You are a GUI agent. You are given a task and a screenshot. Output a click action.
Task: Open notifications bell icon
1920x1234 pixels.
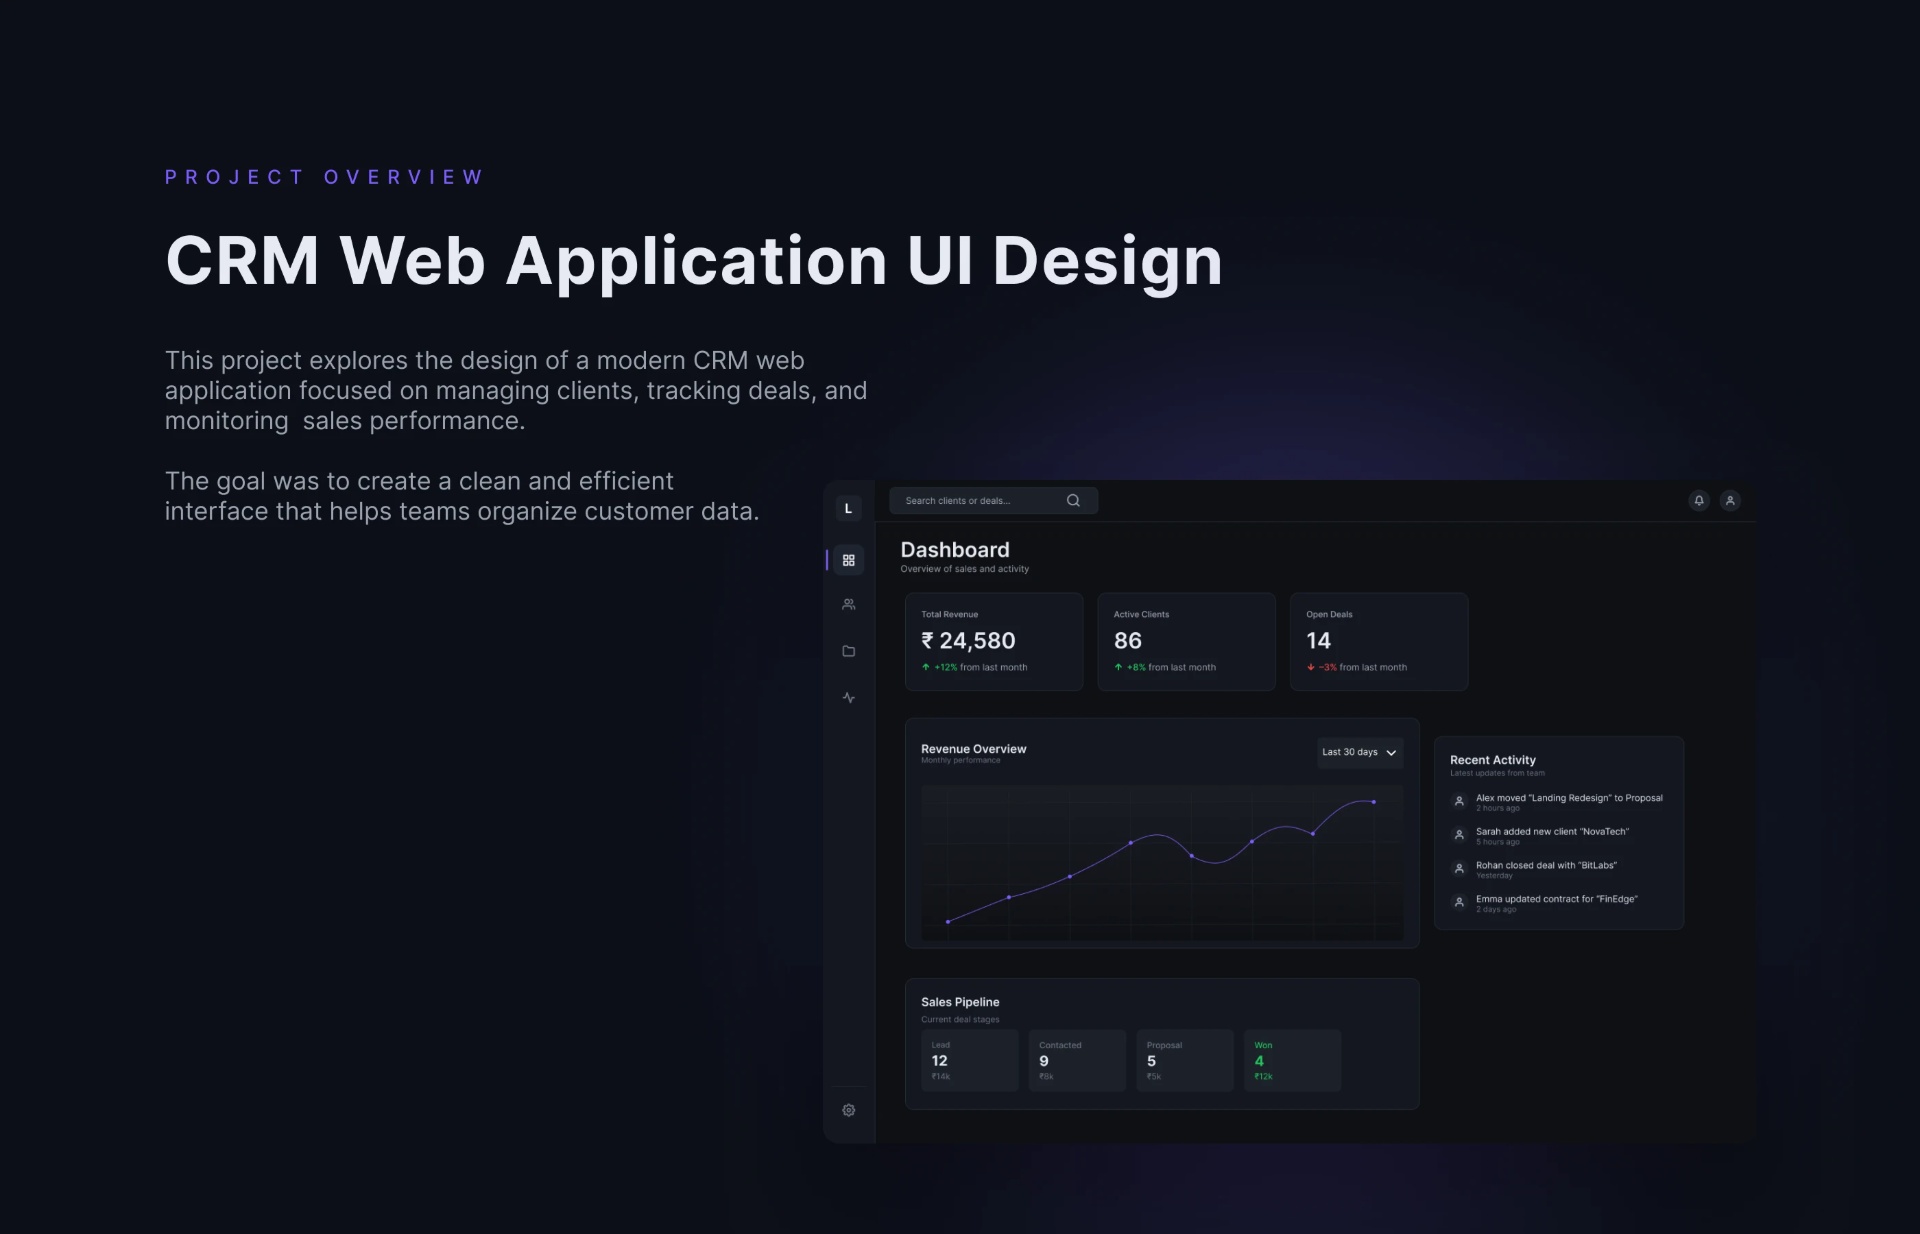coord(1699,500)
